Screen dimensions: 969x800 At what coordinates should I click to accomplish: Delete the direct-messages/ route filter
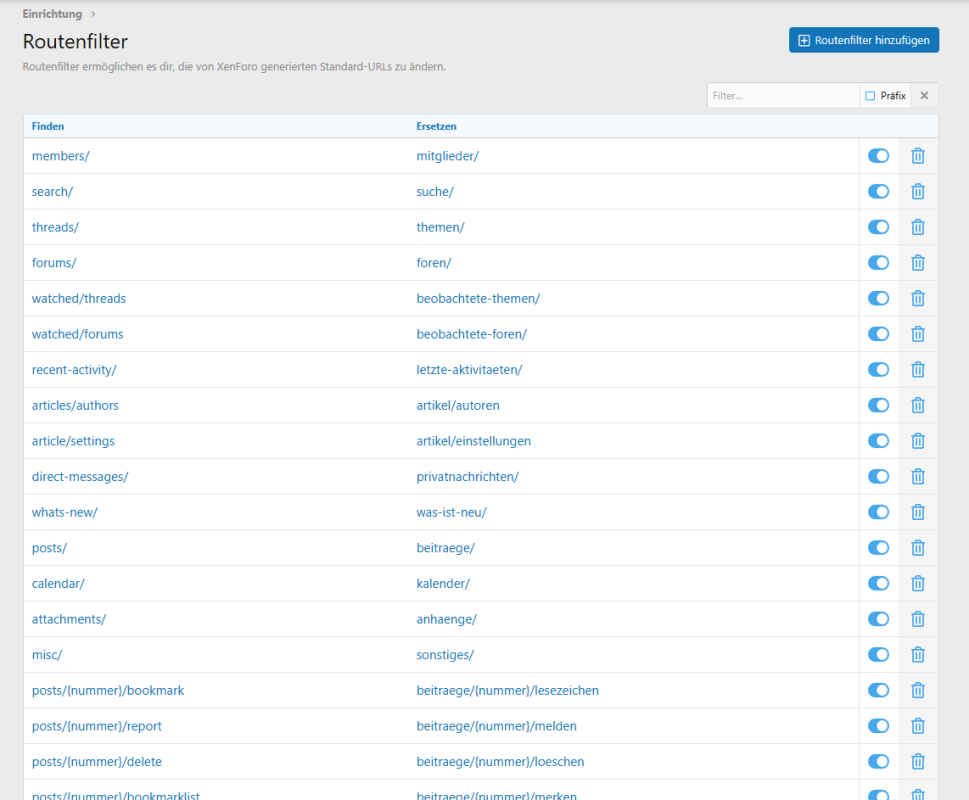[x=918, y=476]
